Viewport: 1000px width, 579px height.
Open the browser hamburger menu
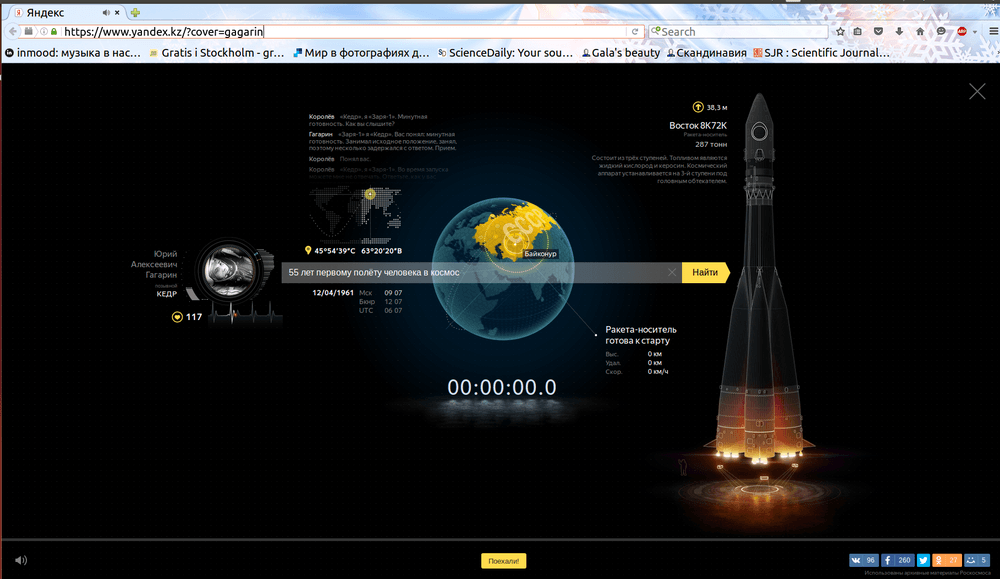[x=994, y=31]
